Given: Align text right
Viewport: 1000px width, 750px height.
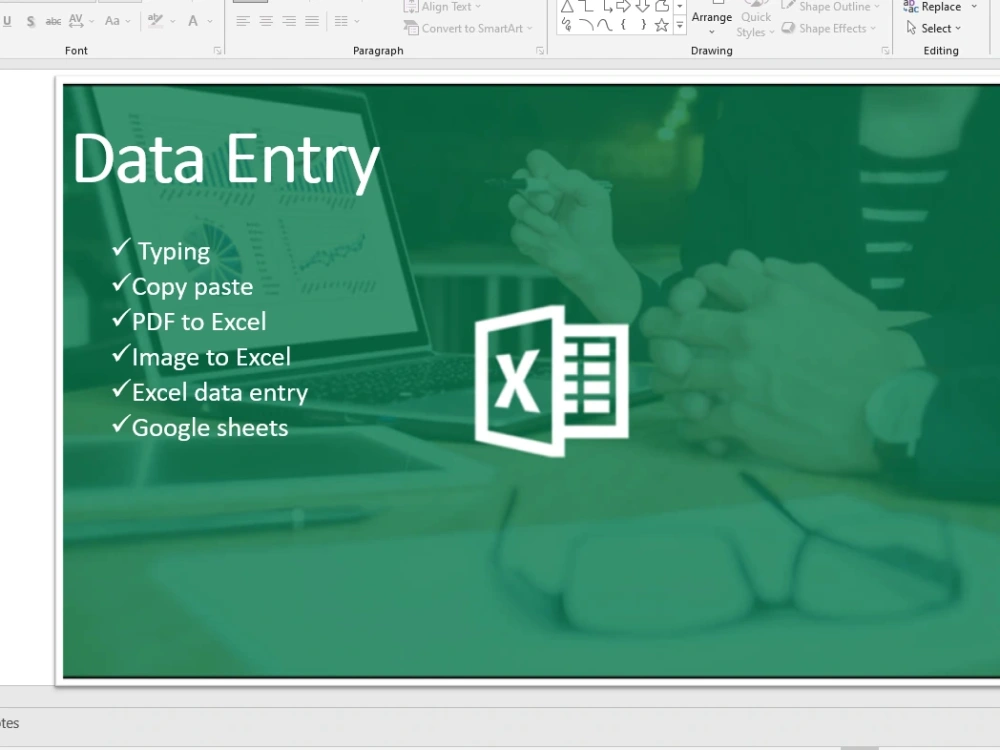Looking at the screenshot, I should click(x=289, y=21).
